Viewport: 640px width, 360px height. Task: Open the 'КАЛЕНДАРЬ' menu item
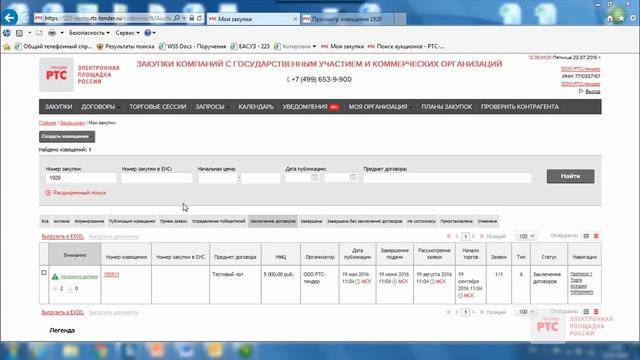coord(256,107)
